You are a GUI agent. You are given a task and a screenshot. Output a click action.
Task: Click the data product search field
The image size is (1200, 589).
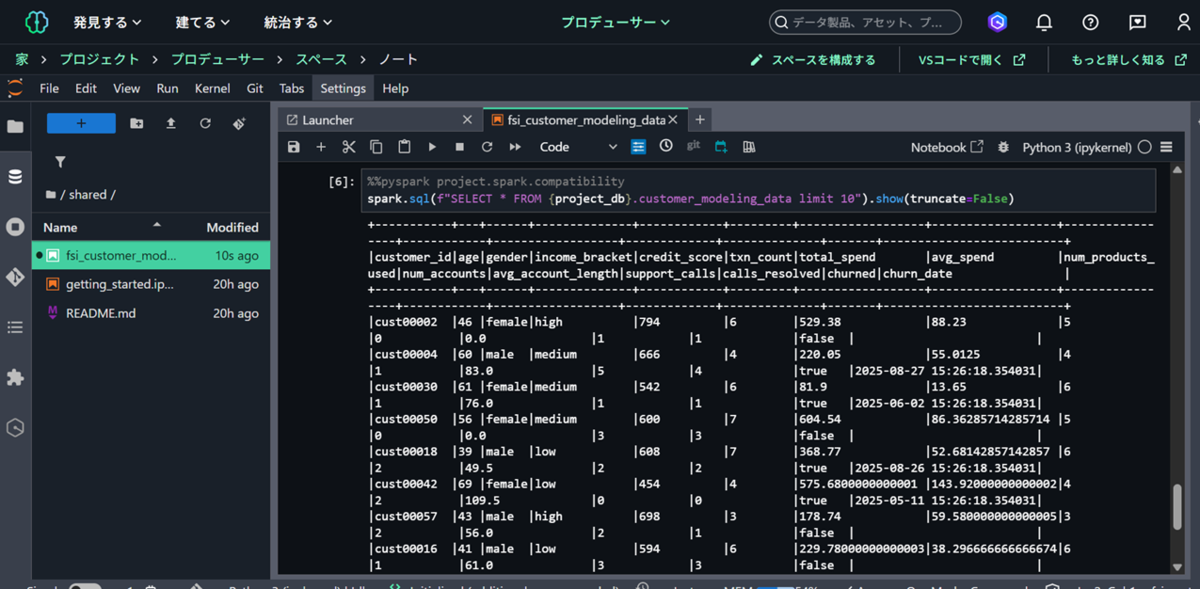865,22
